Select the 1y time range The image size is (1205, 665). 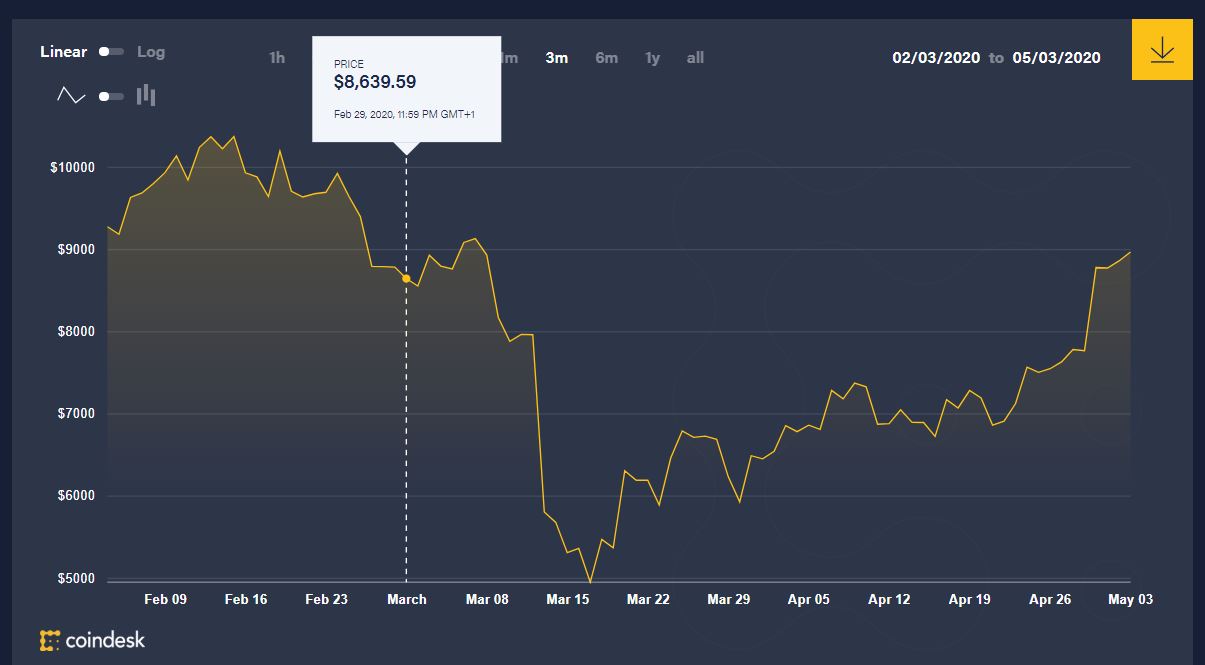pos(653,58)
